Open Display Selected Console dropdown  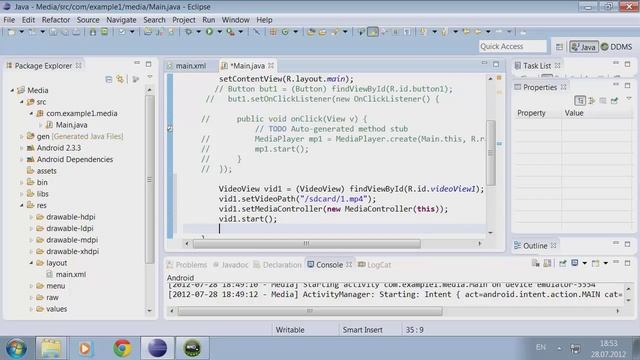(x=584, y=263)
